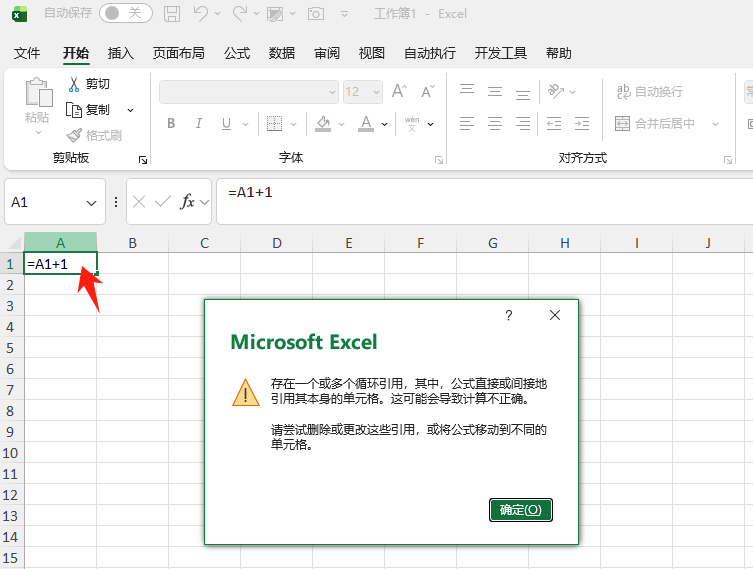The image size is (753, 569).
Task: Click the Center horizontally icon
Action: (x=495, y=124)
